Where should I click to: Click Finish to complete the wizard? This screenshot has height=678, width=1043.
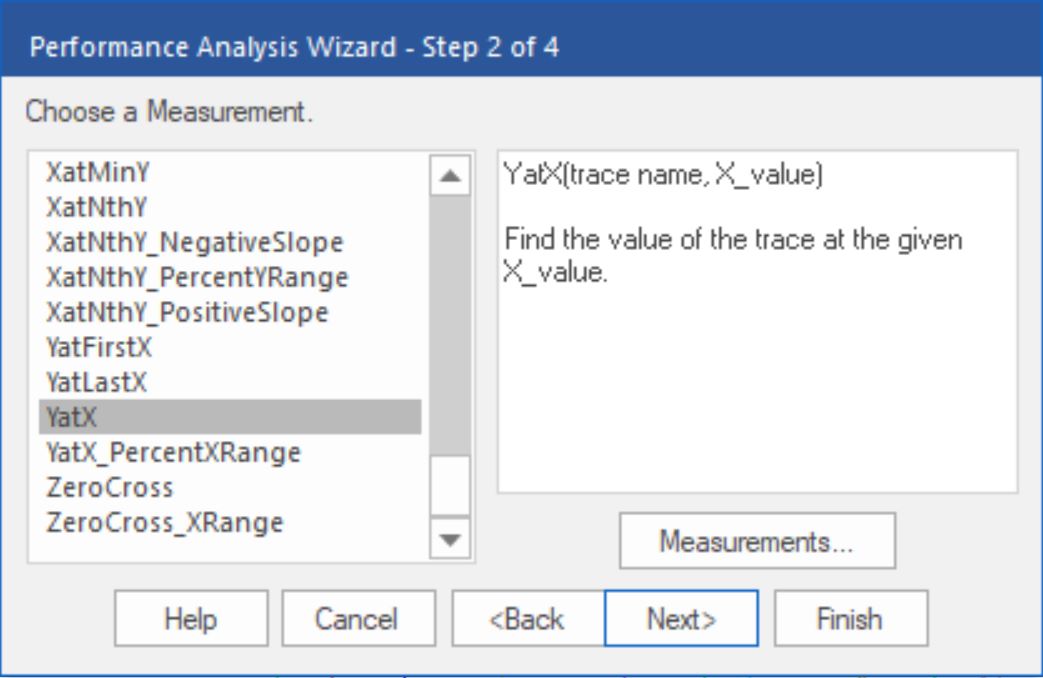[851, 619]
